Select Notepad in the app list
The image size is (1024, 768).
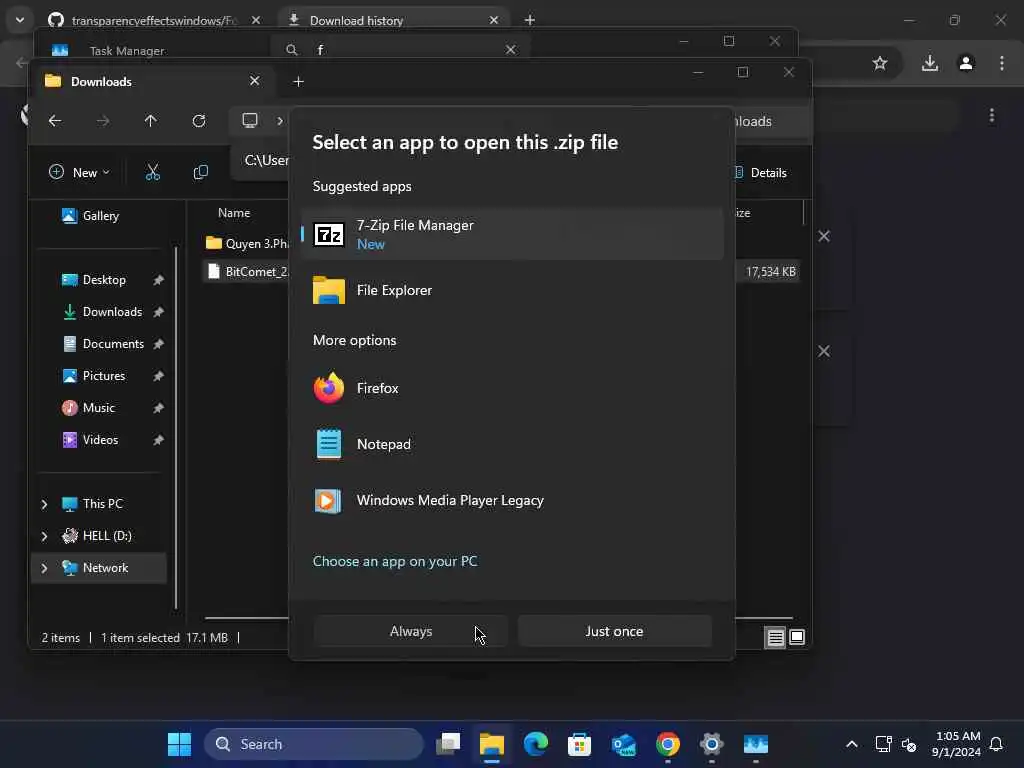[512, 444]
